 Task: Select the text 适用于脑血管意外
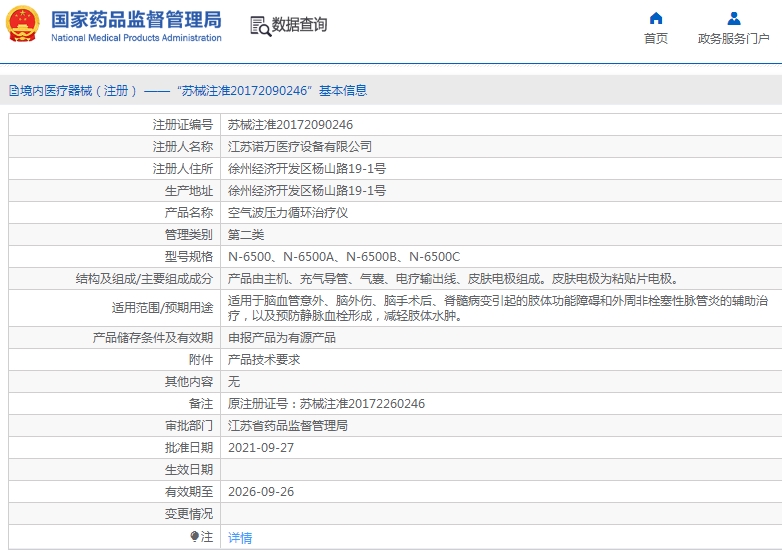(x=276, y=301)
